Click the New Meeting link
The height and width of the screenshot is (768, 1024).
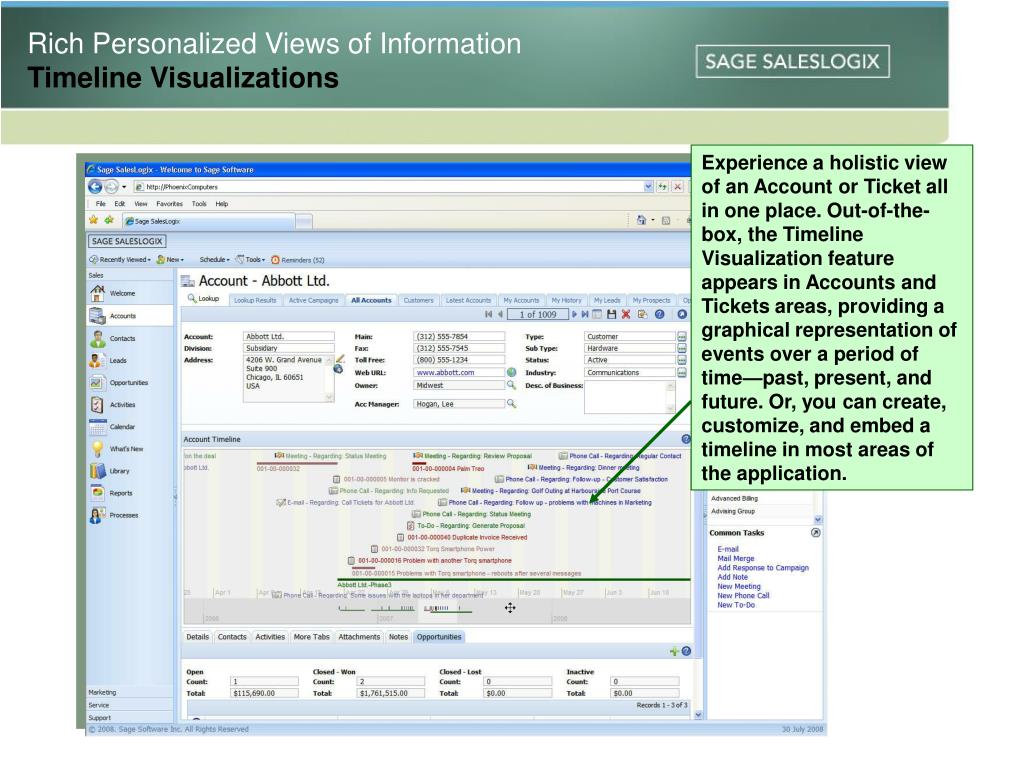(x=739, y=586)
